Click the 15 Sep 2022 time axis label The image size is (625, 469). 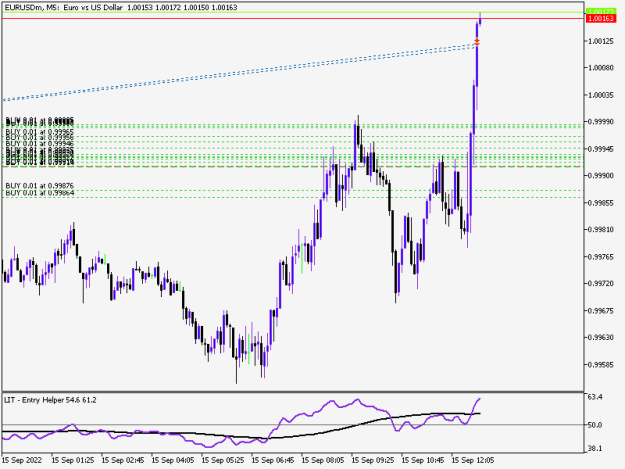point(22,460)
